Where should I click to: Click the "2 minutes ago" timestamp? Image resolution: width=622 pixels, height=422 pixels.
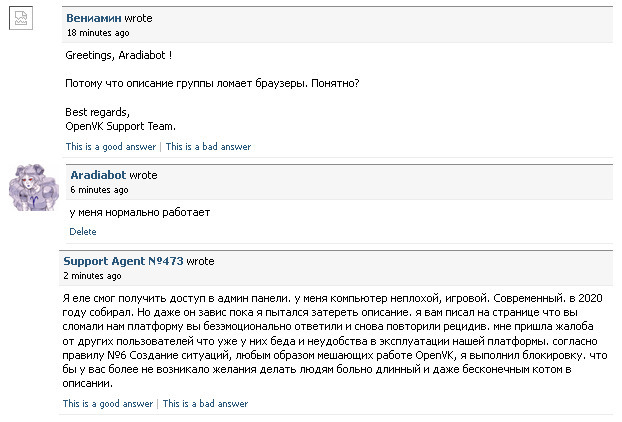[93, 275]
